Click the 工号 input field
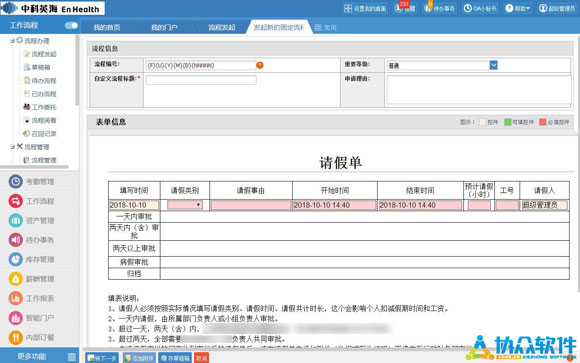 (x=507, y=205)
